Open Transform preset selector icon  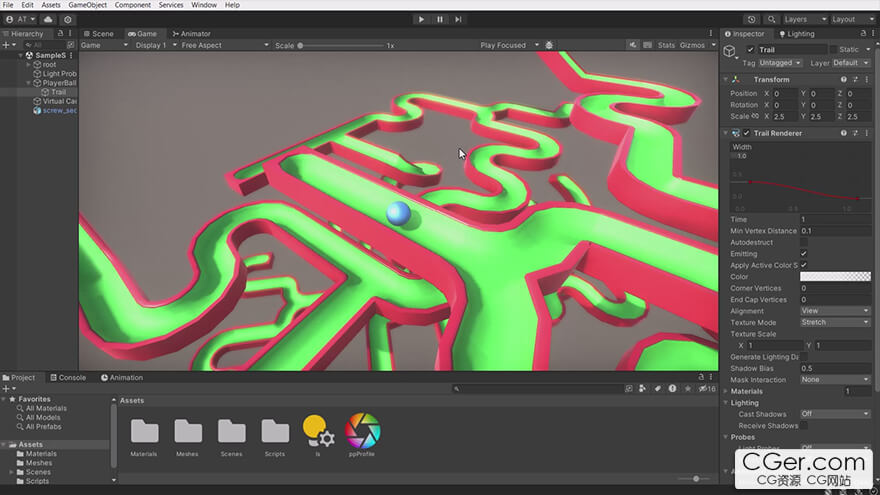855,80
